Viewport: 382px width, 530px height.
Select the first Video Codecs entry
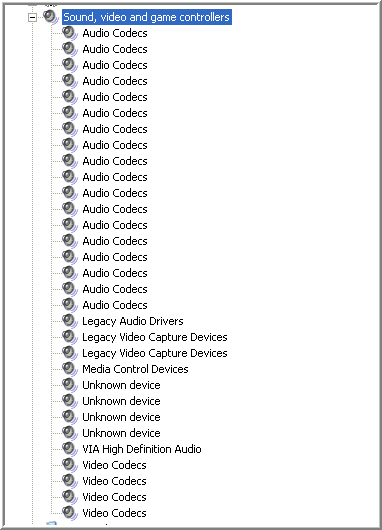(115, 465)
